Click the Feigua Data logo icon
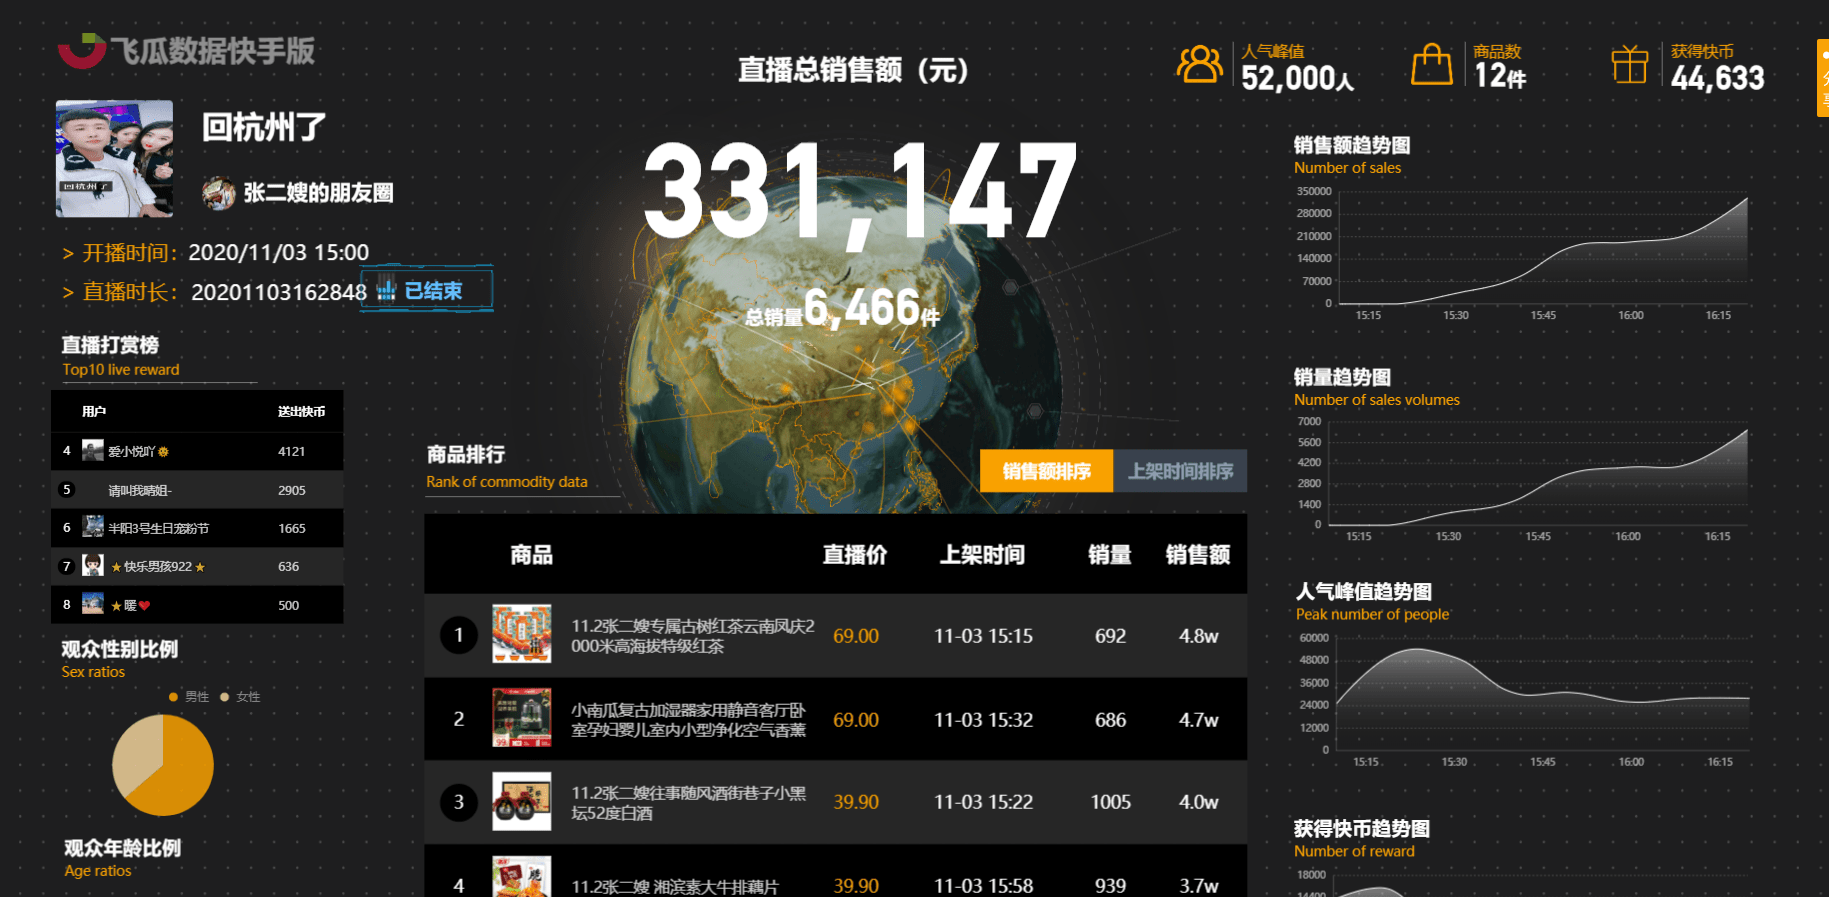Screen dimensions: 1829x897 pos(82,50)
